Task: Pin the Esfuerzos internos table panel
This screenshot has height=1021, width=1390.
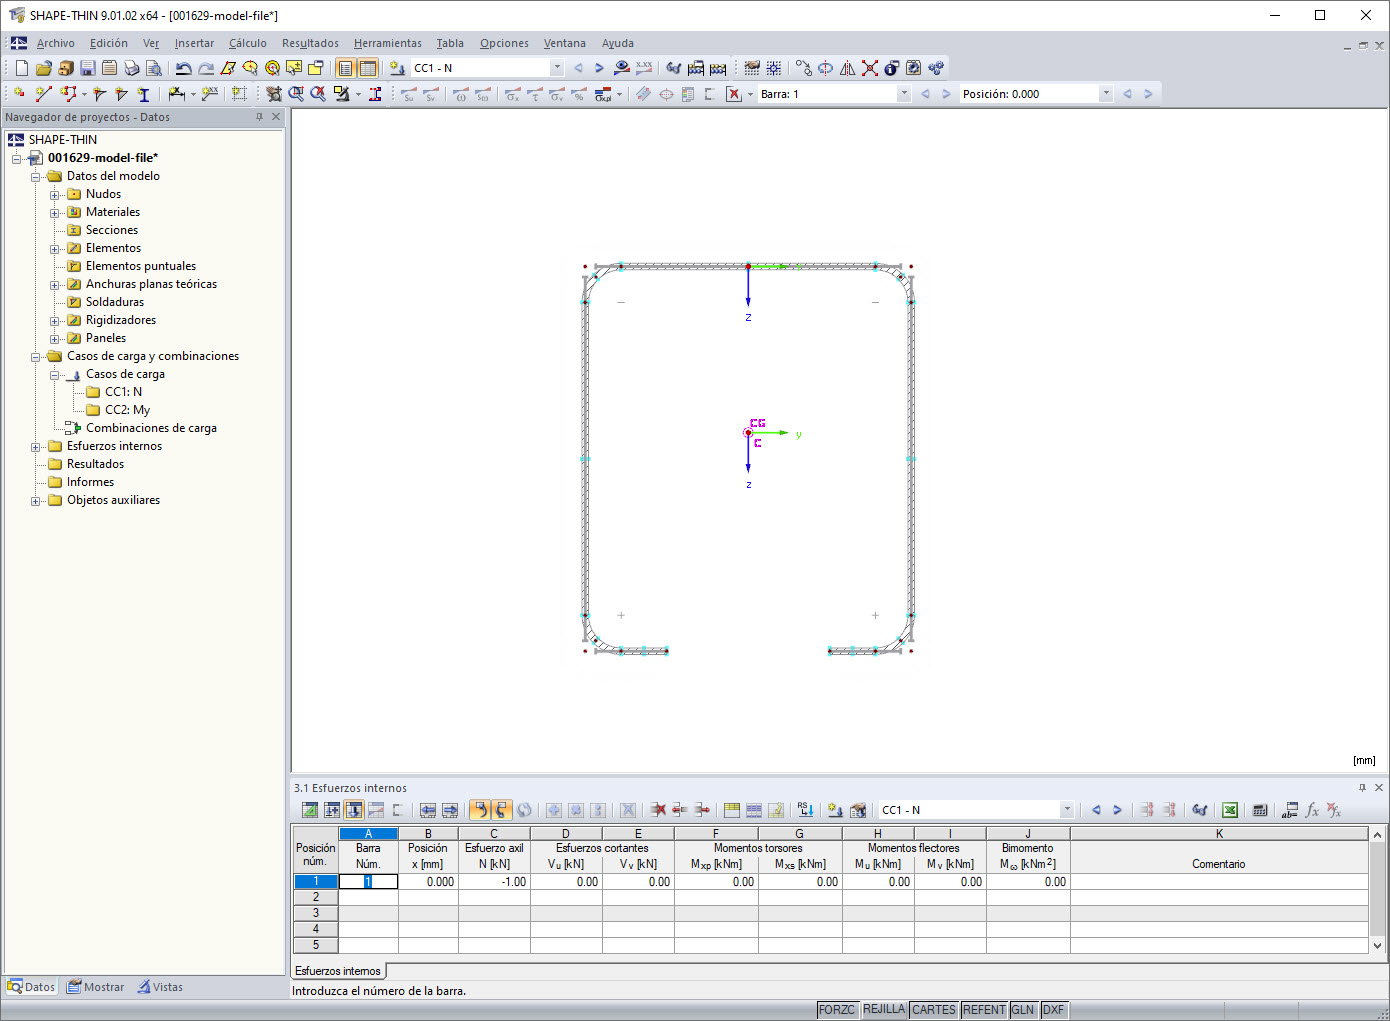Action: click(x=1361, y=788)
